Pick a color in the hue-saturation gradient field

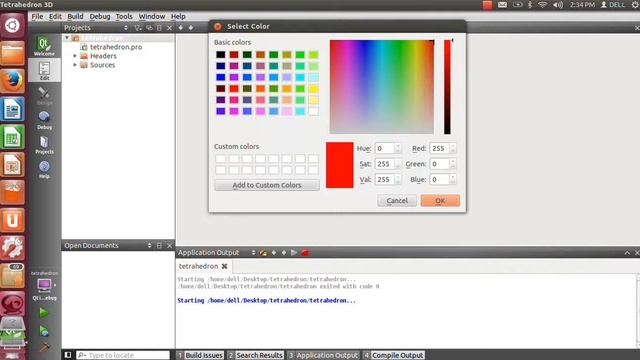[x=382, y=87]
